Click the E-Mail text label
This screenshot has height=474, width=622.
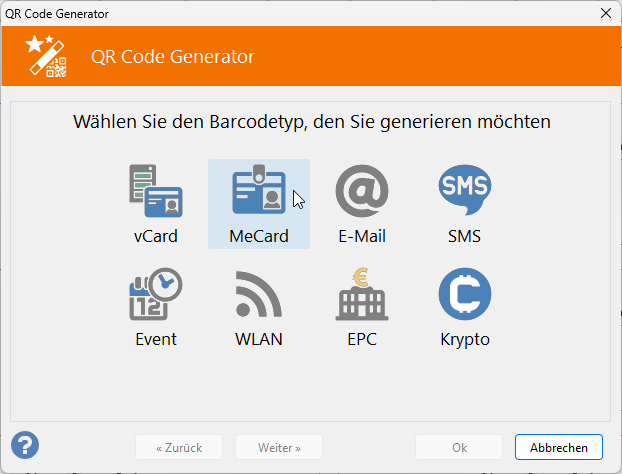tap(362, 236)
